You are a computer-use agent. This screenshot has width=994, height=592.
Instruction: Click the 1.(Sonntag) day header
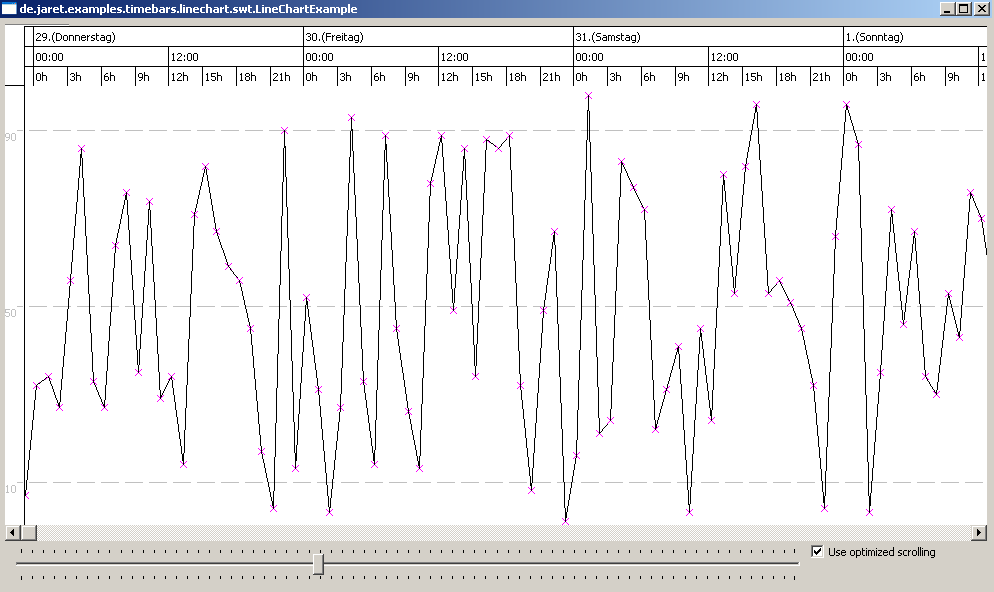click(875, 37)
